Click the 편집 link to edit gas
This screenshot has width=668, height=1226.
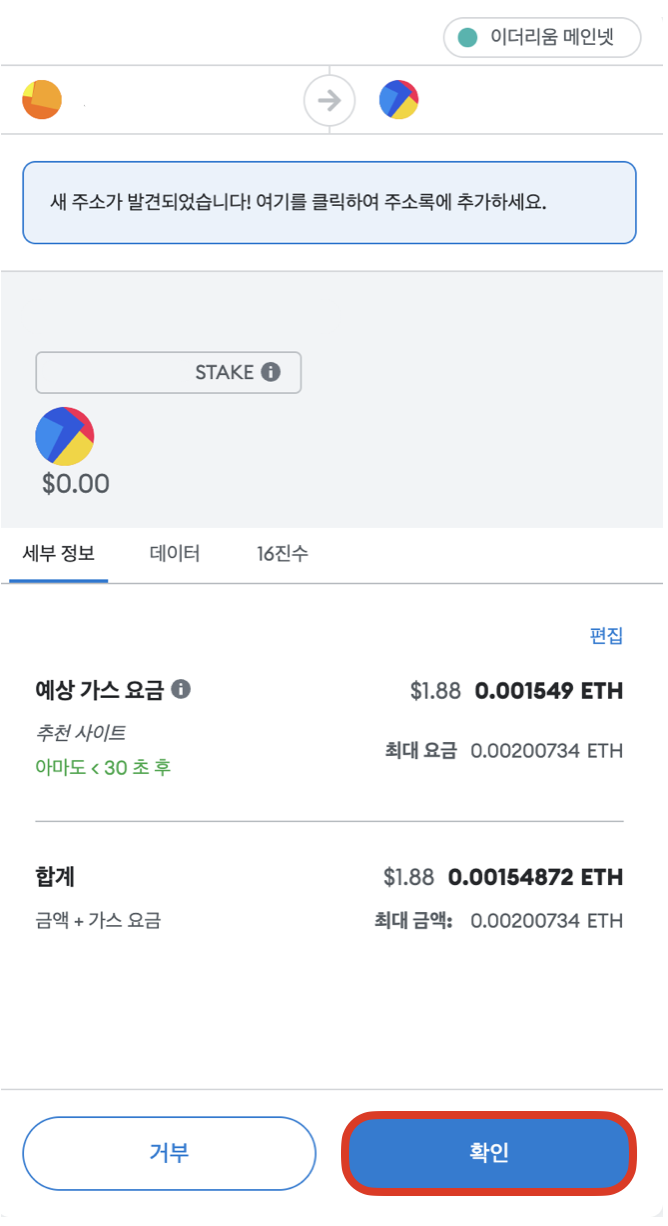point(606,636)
